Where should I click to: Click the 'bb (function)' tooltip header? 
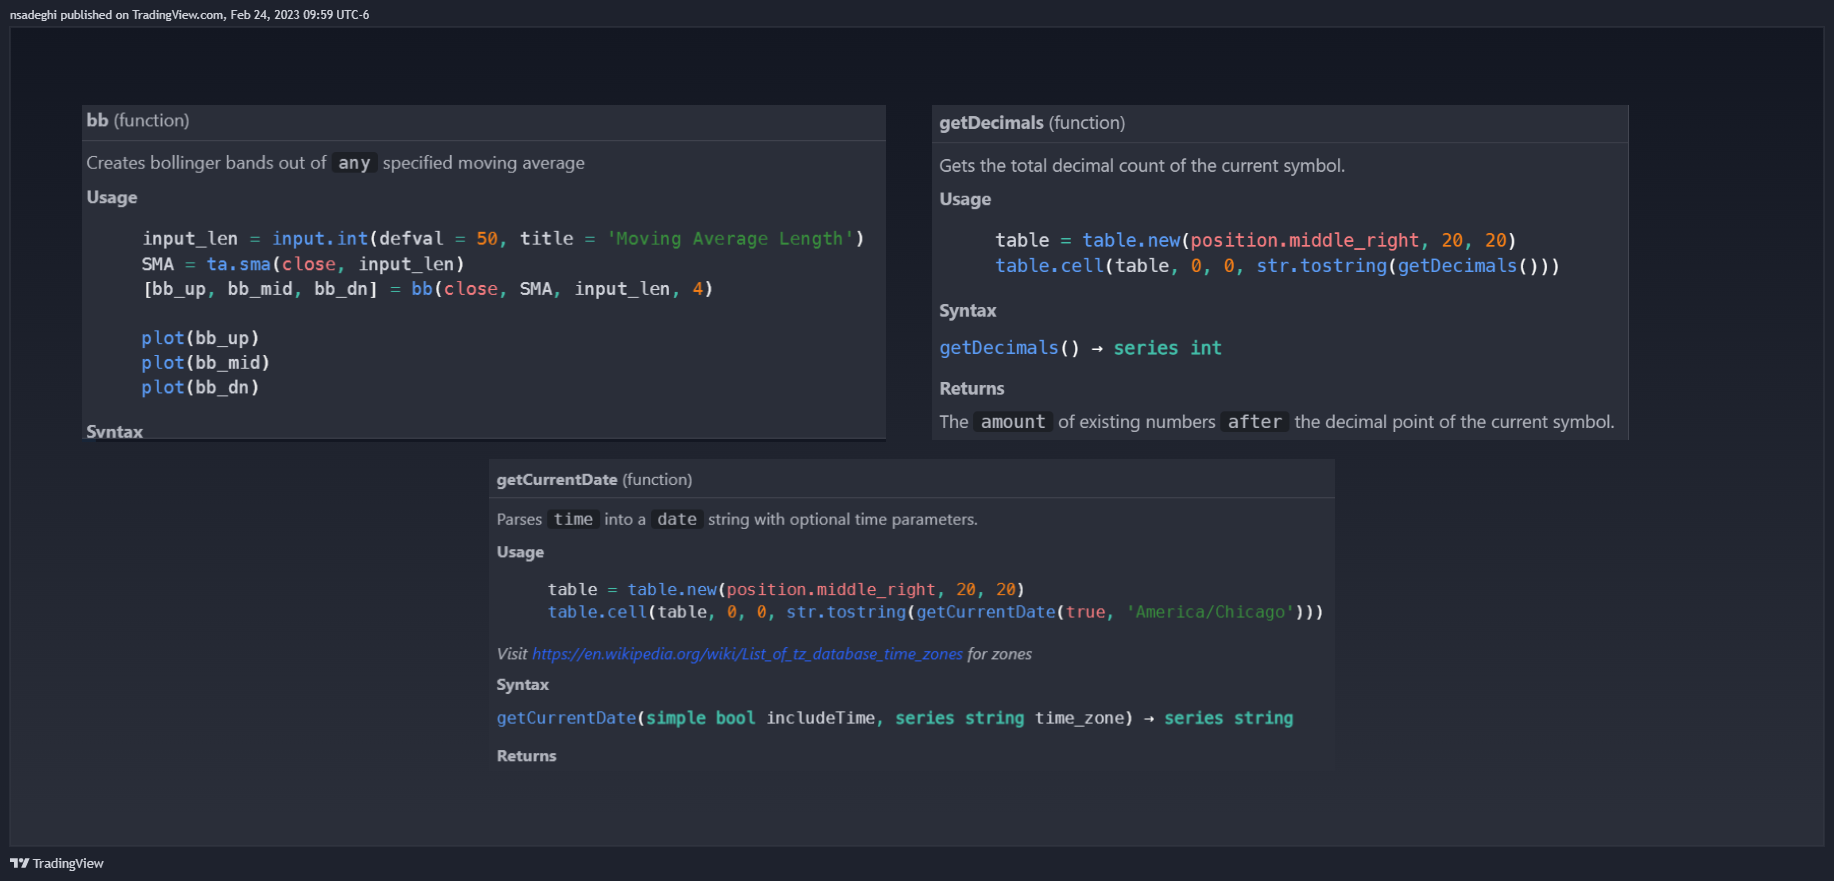tap(138, 120)
